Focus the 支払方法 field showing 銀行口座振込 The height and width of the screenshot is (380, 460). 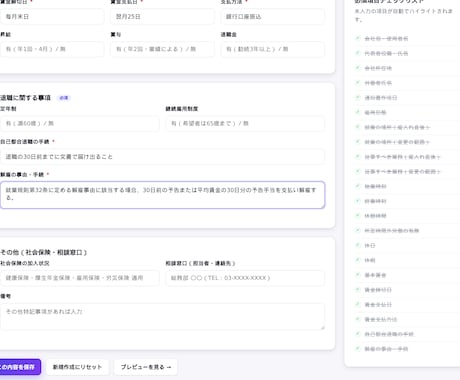(273, 17)
